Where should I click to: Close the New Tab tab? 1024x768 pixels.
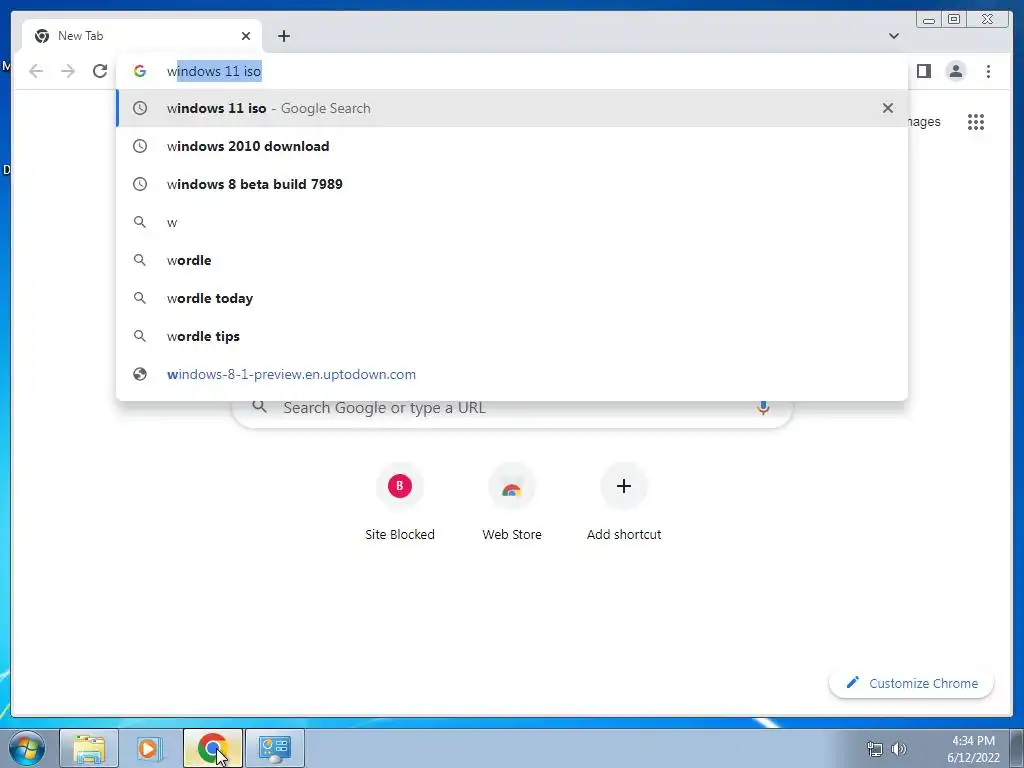tap(246, 36)
